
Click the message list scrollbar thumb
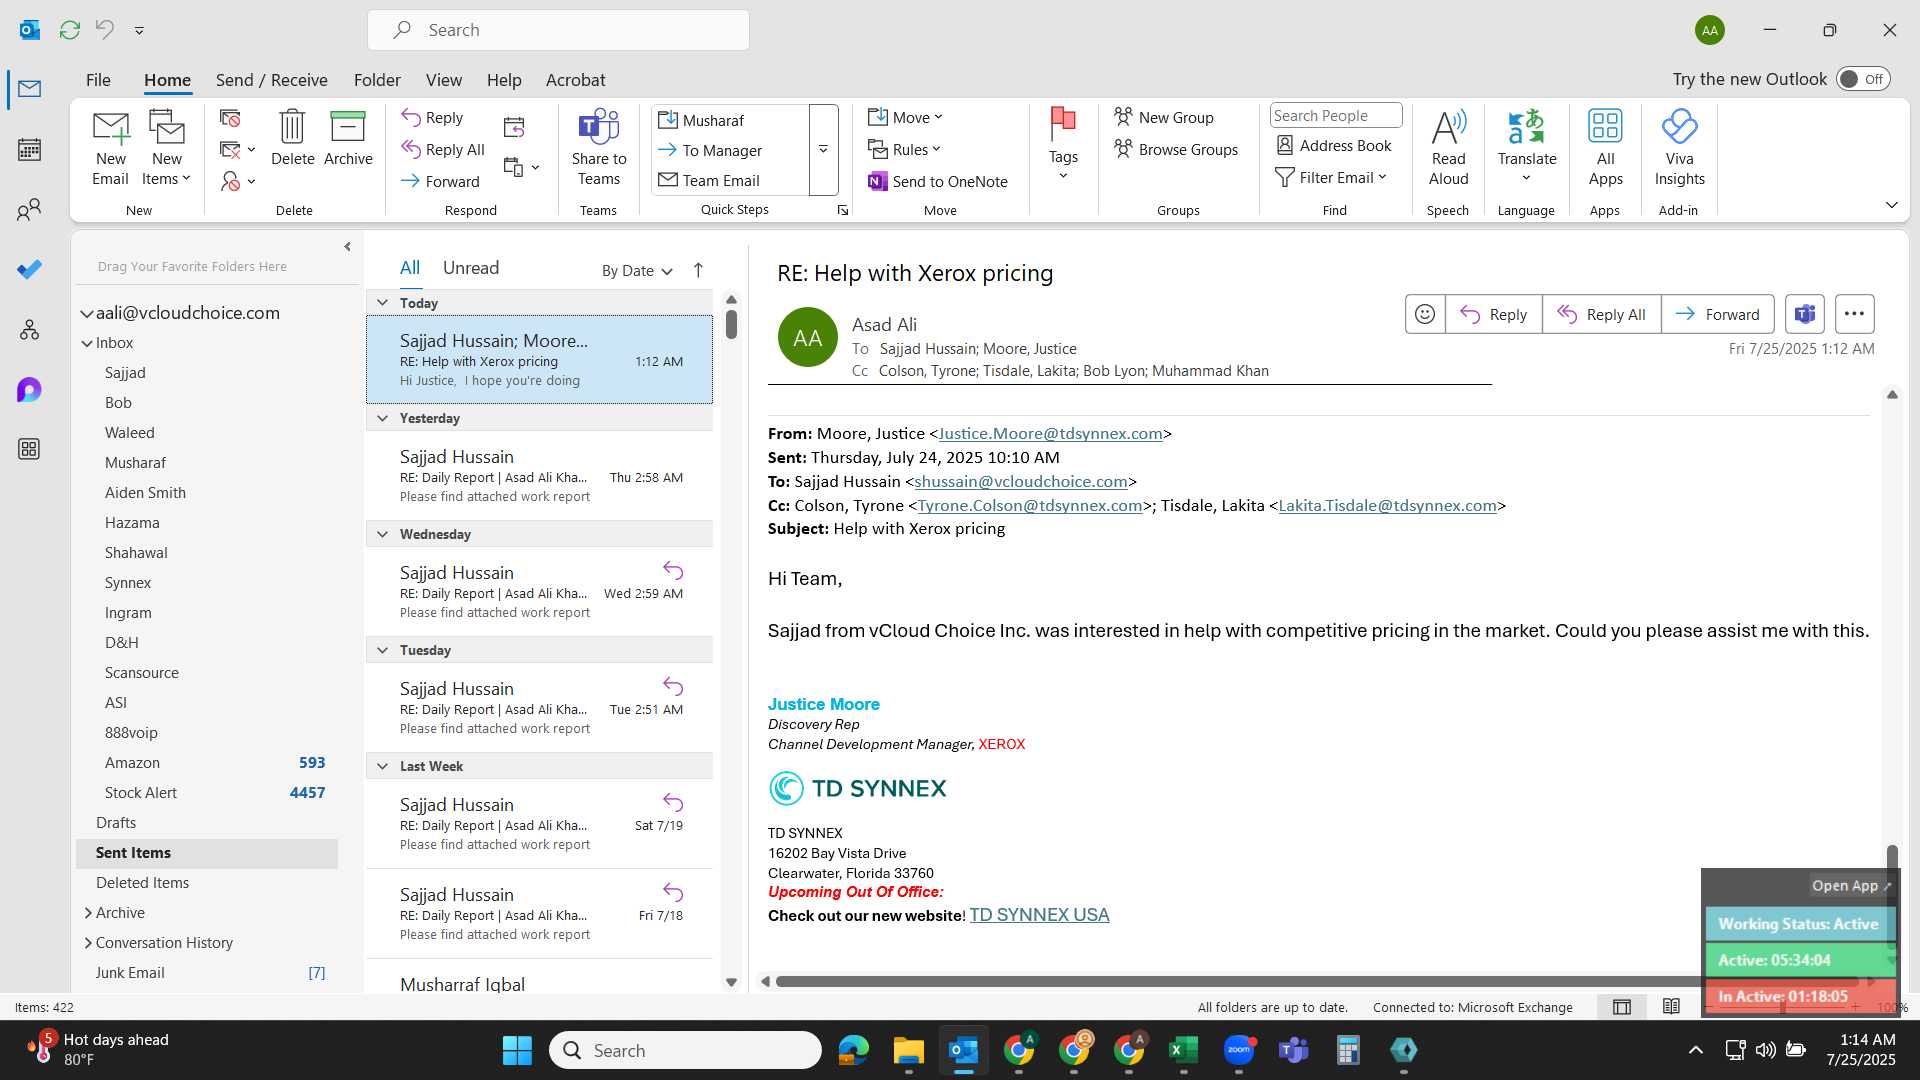pyautogui.click(x=731, y=324)
